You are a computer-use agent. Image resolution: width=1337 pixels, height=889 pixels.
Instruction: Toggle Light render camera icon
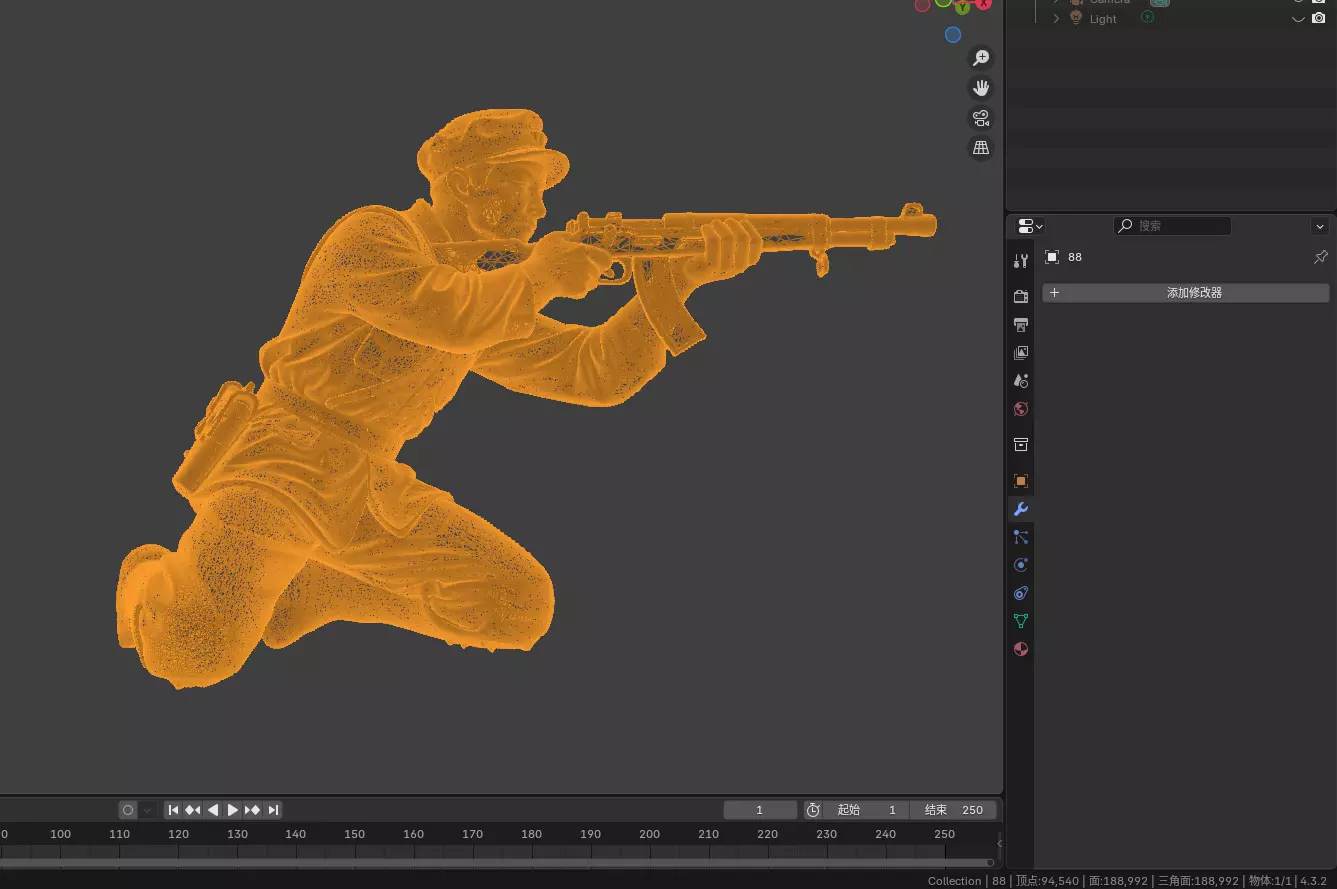point(1318,19)
